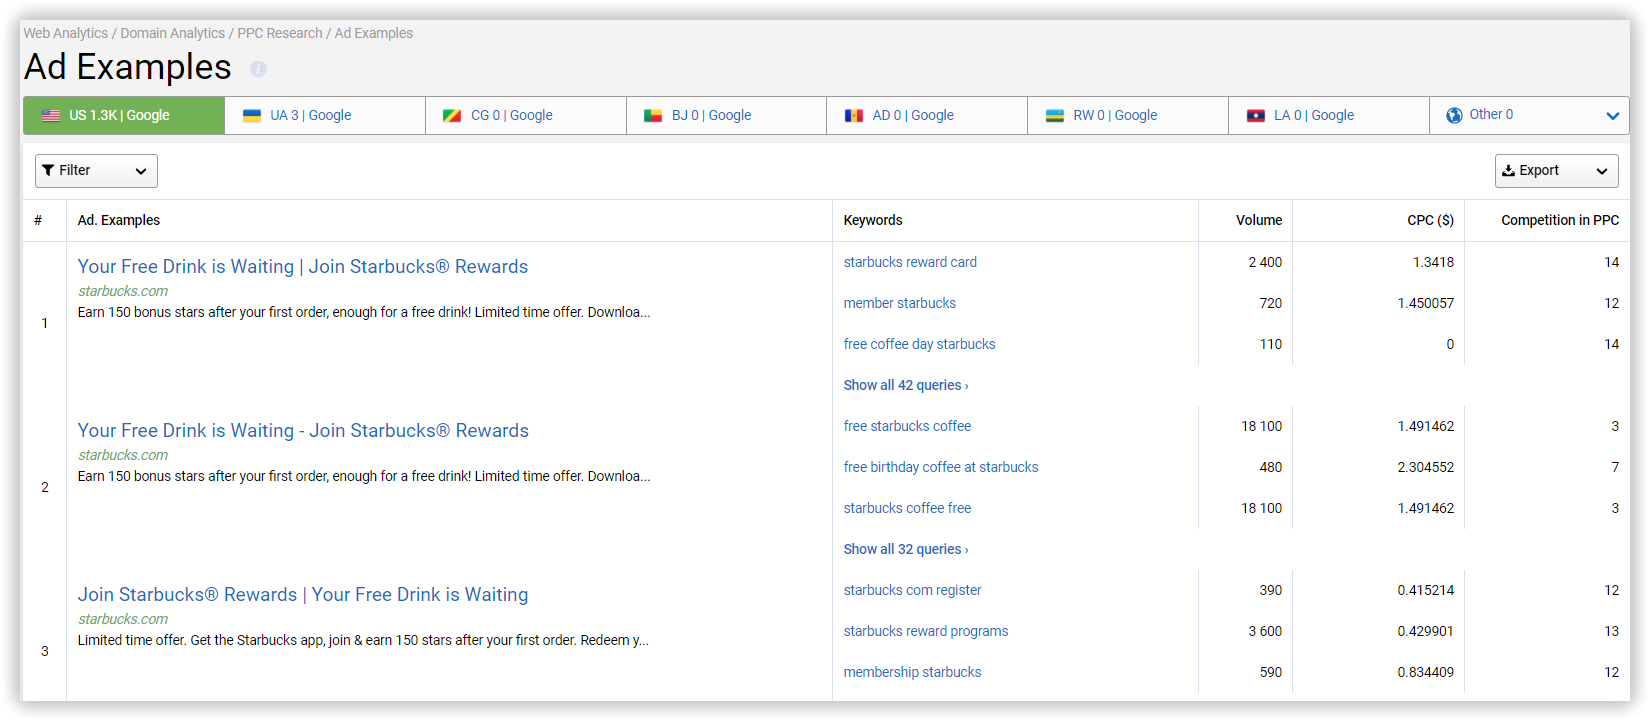Click the download icon in Export

(x=1509, y=171)
